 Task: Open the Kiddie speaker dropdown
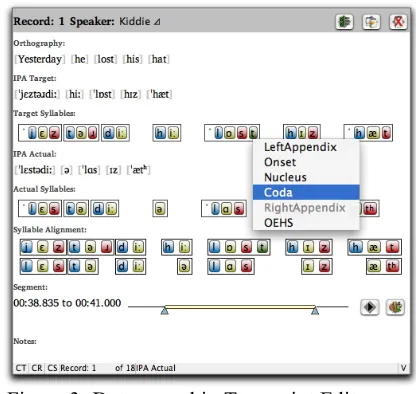point(140,21)
